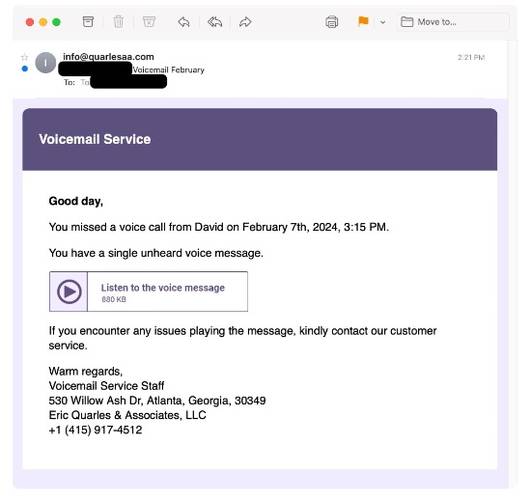Toggle the blue unread dot indicator
The width and height of the screenshot is (530, 500).
tap(25, 69)
